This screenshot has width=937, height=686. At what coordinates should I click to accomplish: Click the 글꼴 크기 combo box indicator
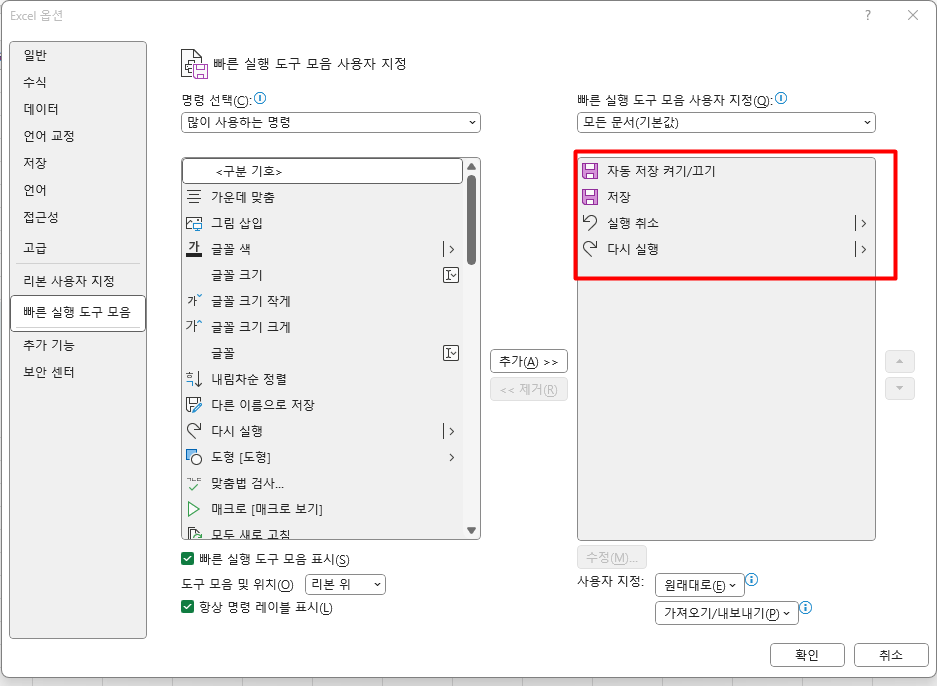click(x=451, y=275)
